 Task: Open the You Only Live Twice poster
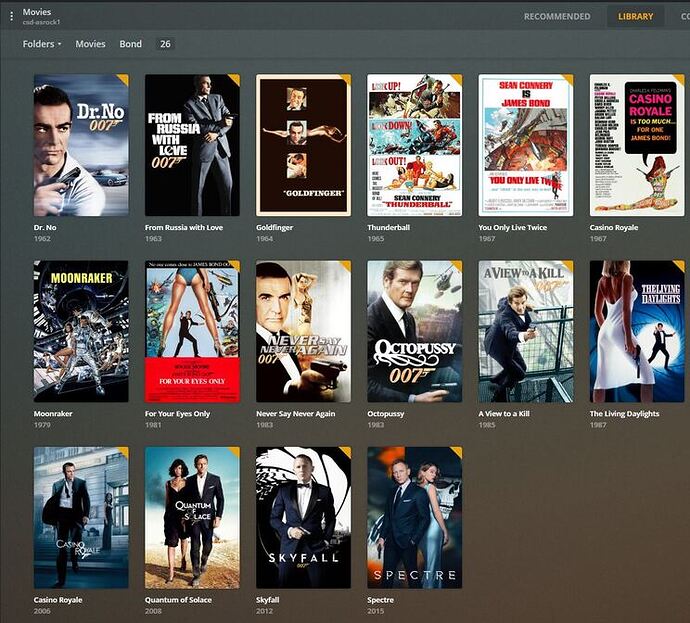coord(526,145)
